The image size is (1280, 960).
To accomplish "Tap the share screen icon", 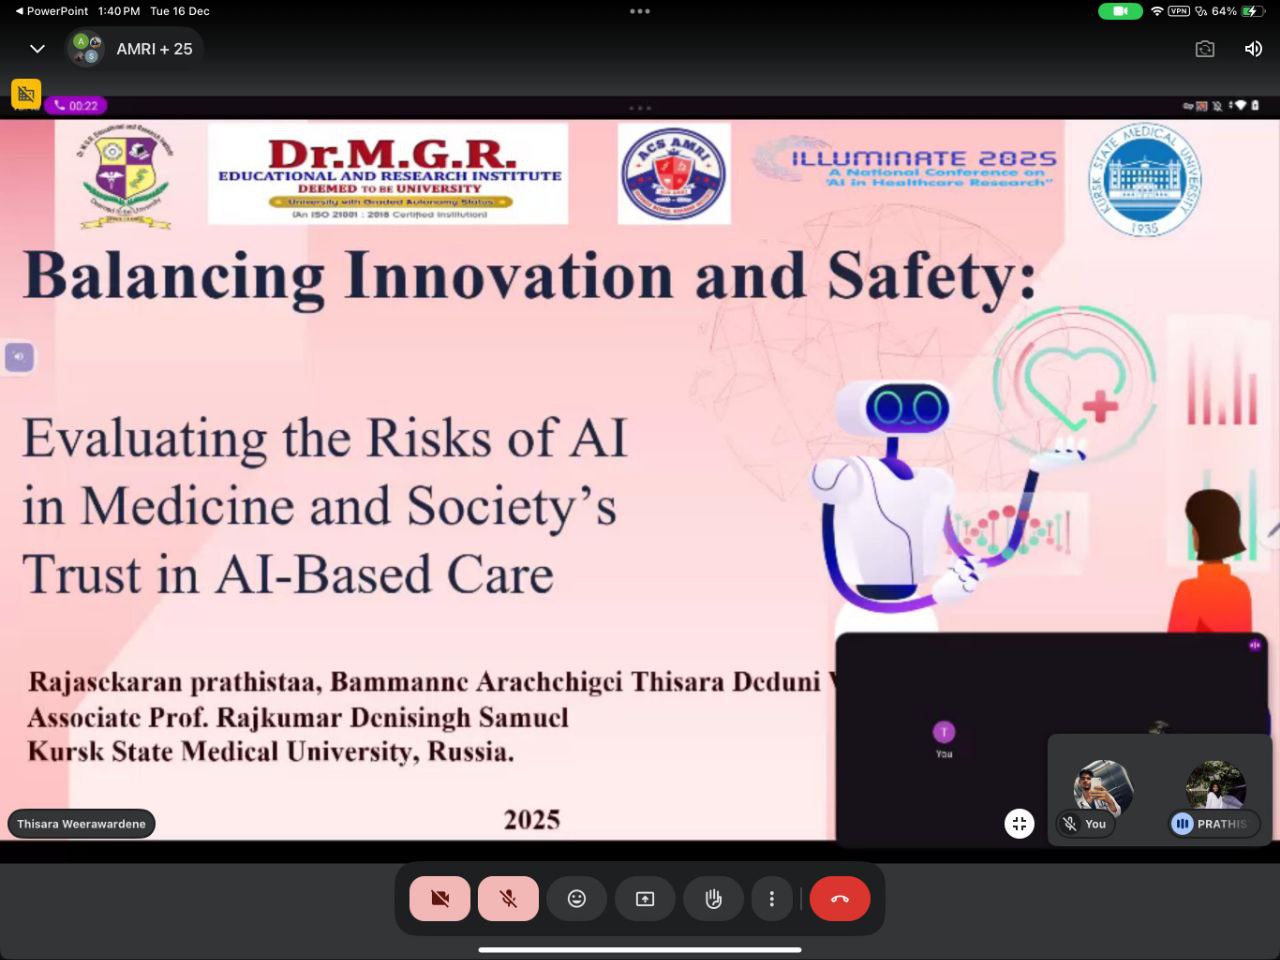I will click(x=645, y=898).
